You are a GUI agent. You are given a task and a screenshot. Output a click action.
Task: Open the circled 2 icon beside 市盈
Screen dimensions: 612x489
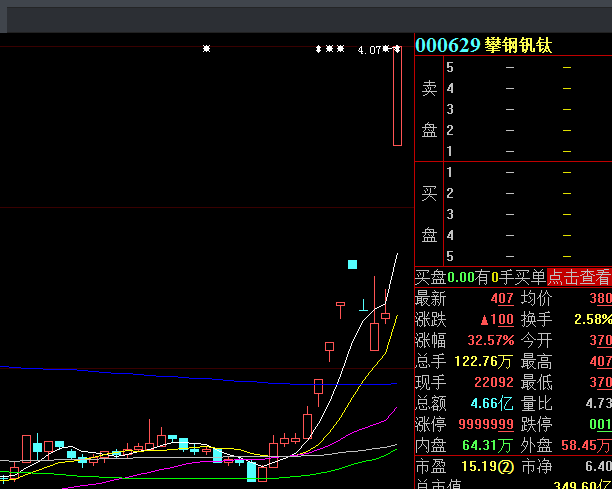click(506, 466)
